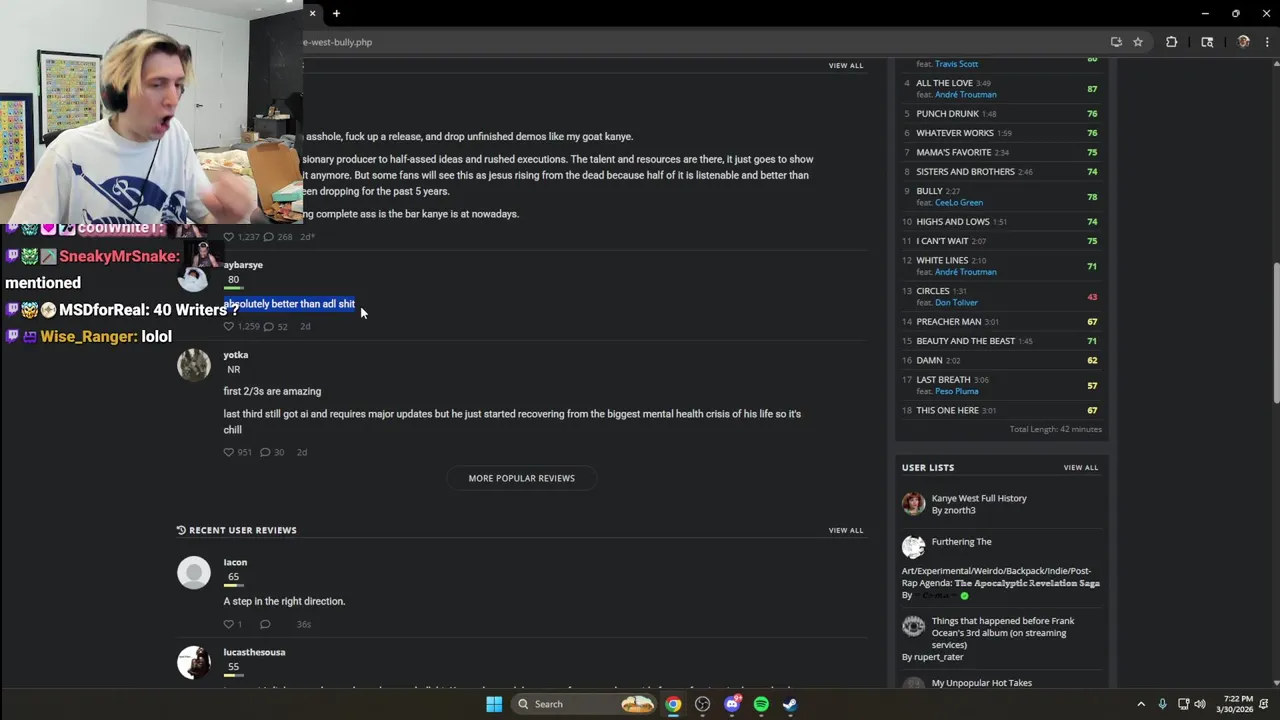Image resolution: width=1280 pixels, height=720 pixels.
Task: Open the Windows Start menu
Action: tap(494, 704)
